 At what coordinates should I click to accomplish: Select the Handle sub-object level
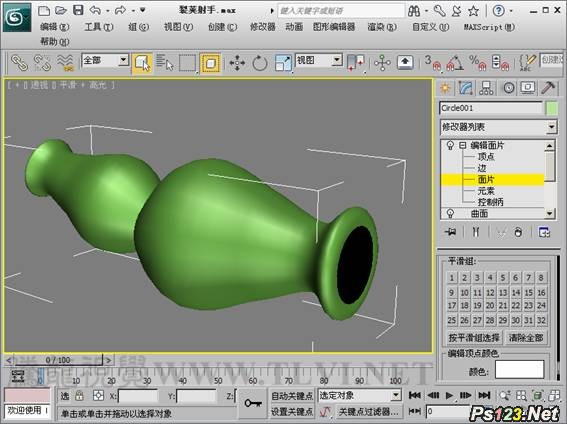[x=490, y=202]
